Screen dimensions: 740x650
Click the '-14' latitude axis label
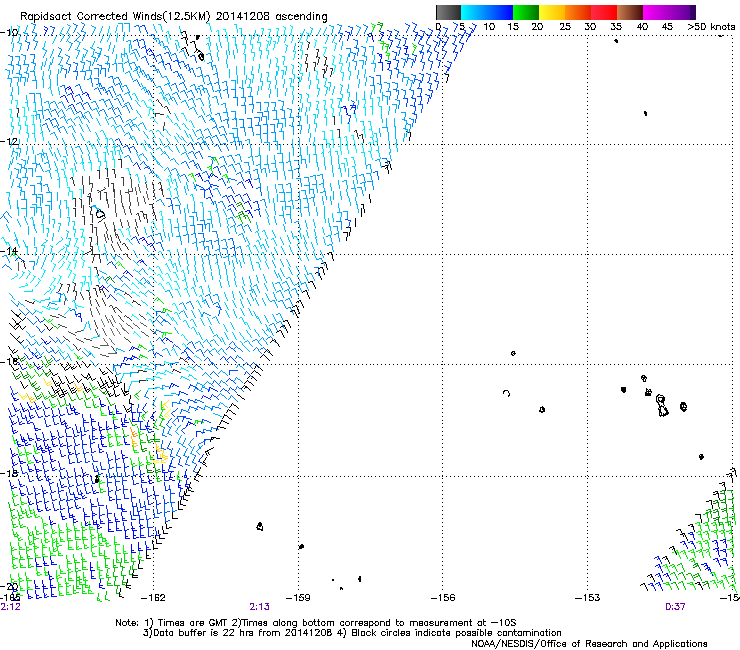pyautogui.click(x=9, y=251)
